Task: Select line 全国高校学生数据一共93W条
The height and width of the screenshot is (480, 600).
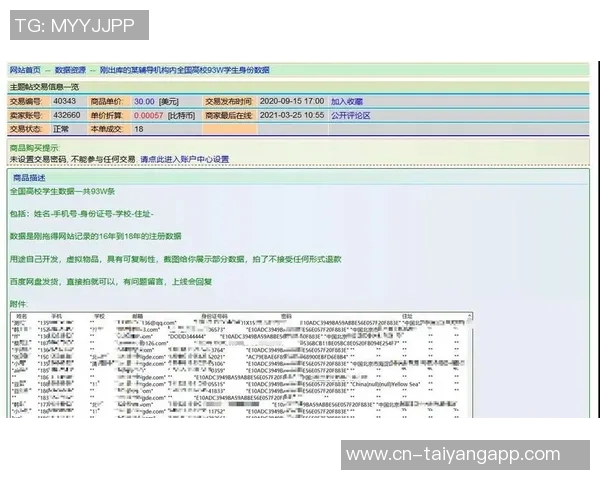Action: [62, 191]
